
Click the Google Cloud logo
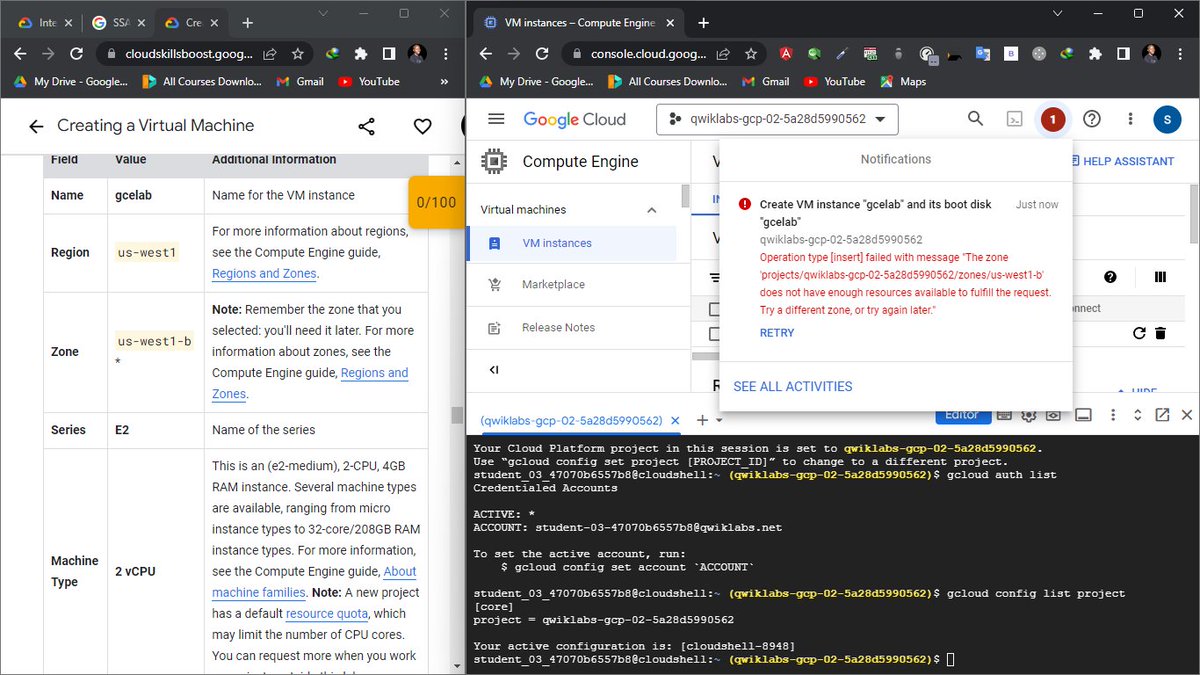click(x=574, y=119)
